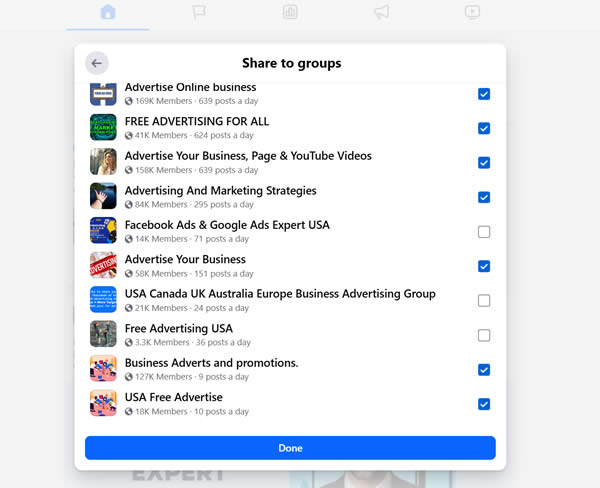
Task: Click globe icon beside 84K Members
Action: pos(129,204)
